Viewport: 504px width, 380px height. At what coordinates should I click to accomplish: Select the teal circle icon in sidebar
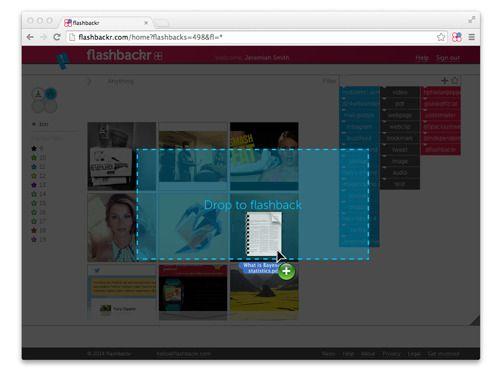51,94
